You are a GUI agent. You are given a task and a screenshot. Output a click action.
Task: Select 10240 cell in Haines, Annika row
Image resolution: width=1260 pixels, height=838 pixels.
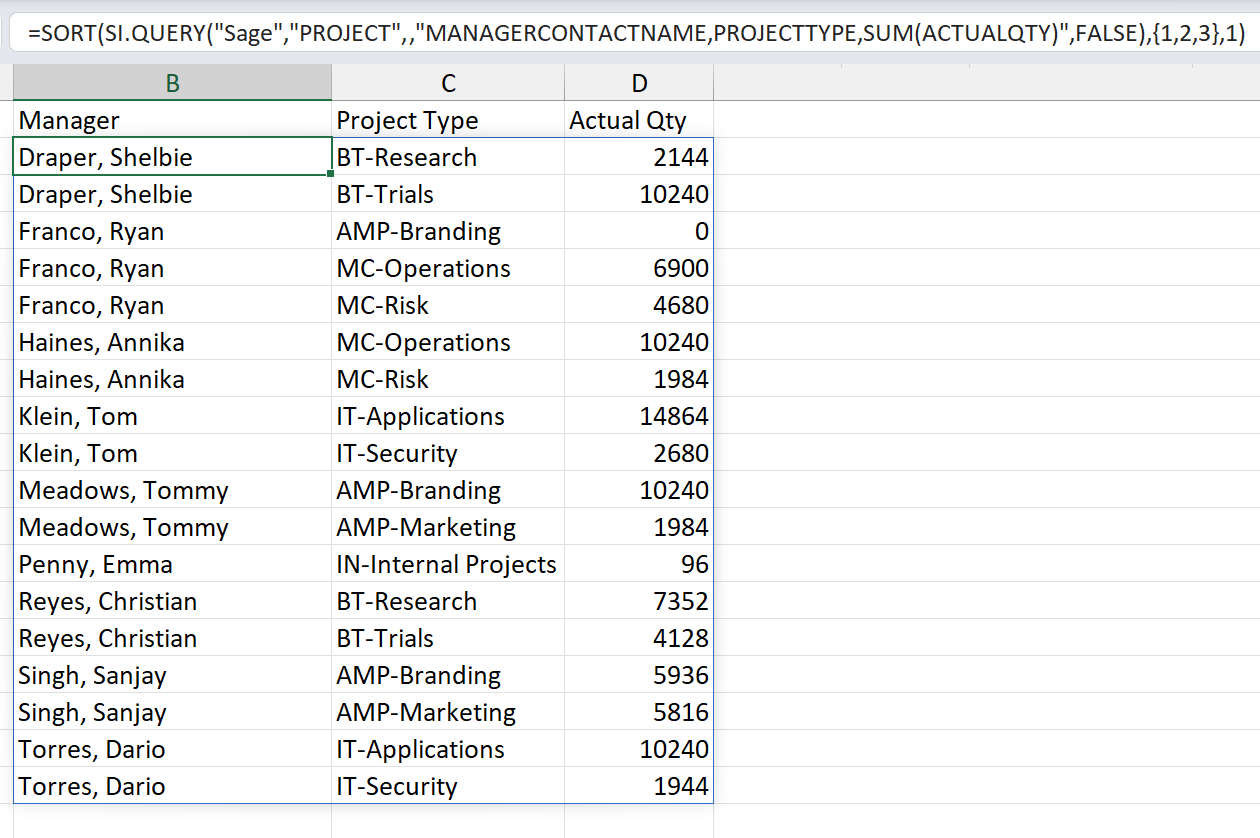coord(639,342)
